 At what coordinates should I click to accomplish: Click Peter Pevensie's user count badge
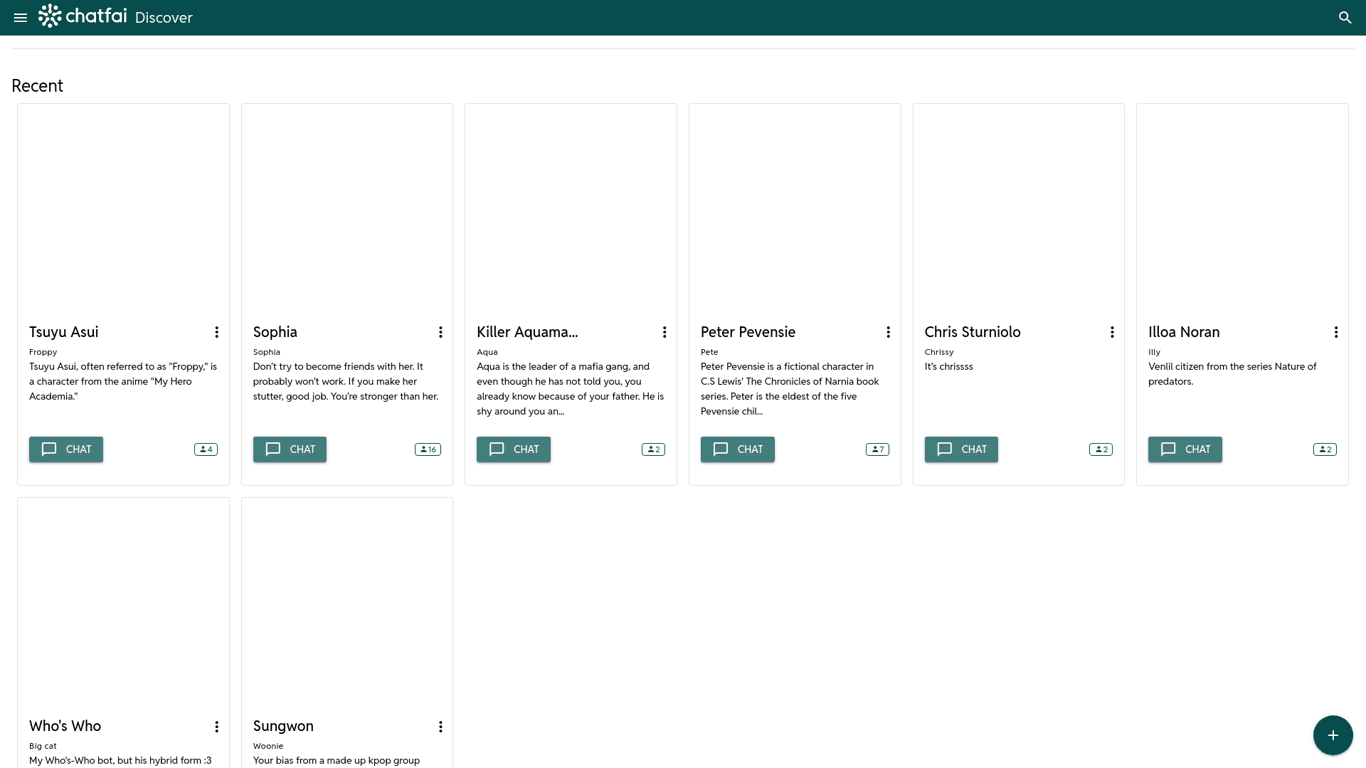pyautogui.click(x=877, y=449)
